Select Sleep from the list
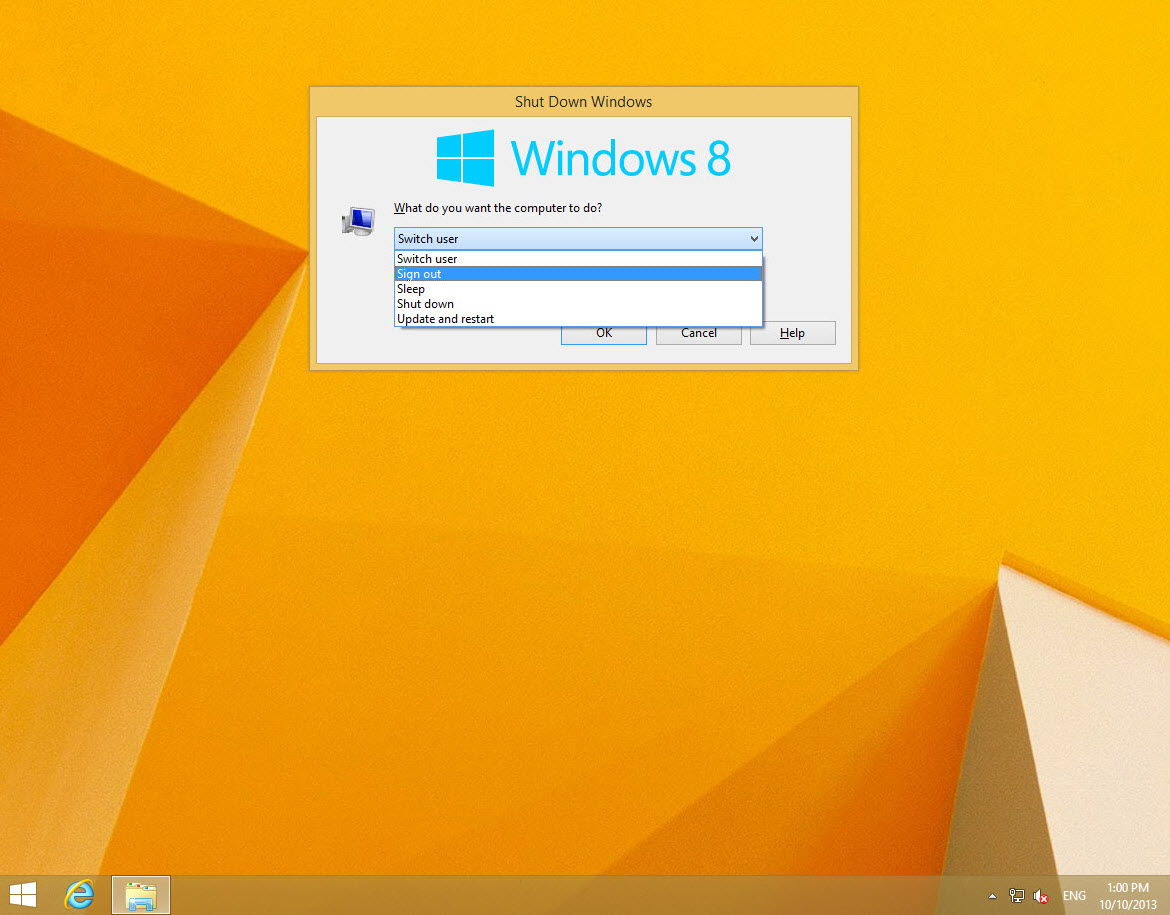1170x915 pixels. (411, 289)
